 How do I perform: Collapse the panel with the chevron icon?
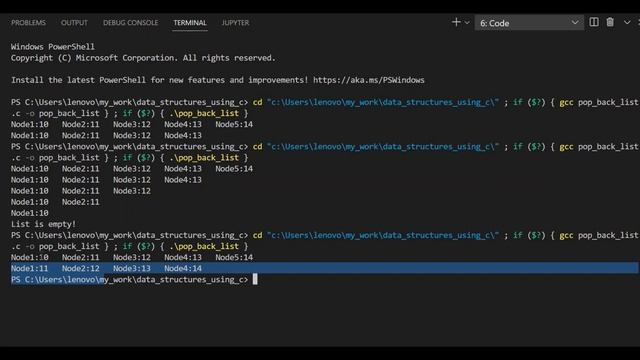pyautogui.click(x=627, y=22)
